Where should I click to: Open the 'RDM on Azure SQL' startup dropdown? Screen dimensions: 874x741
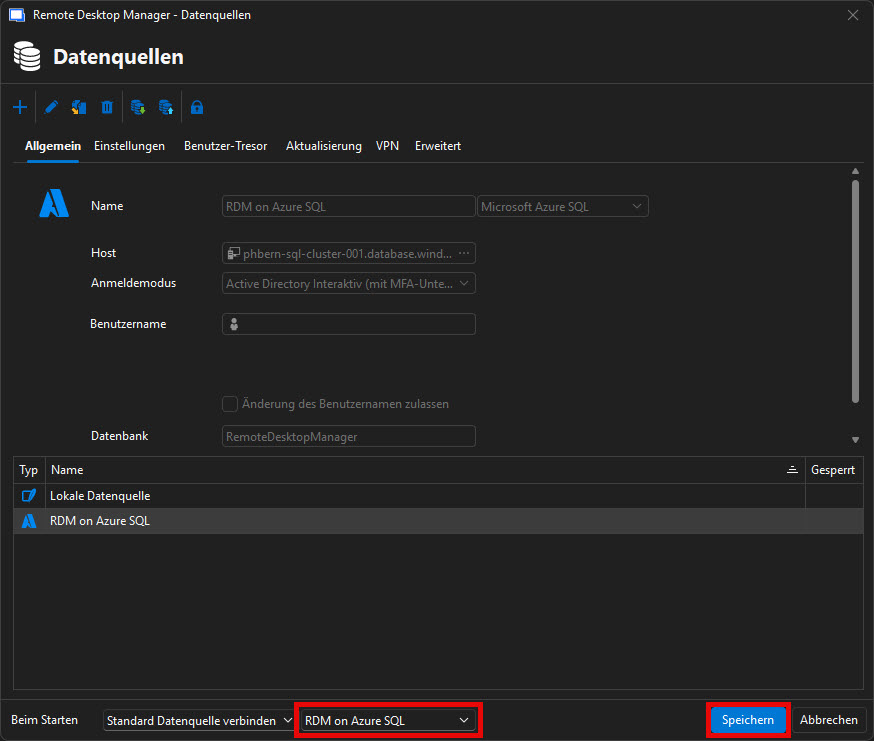pyautogui.click(x=388, y=720)
